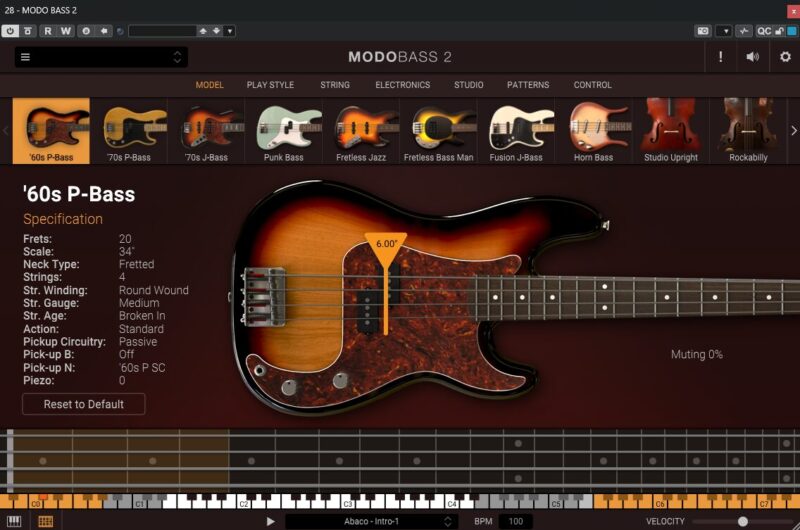Screen dimensions: 800x530
Task: Click the Muting 0% label
Action: coord(696,354)
